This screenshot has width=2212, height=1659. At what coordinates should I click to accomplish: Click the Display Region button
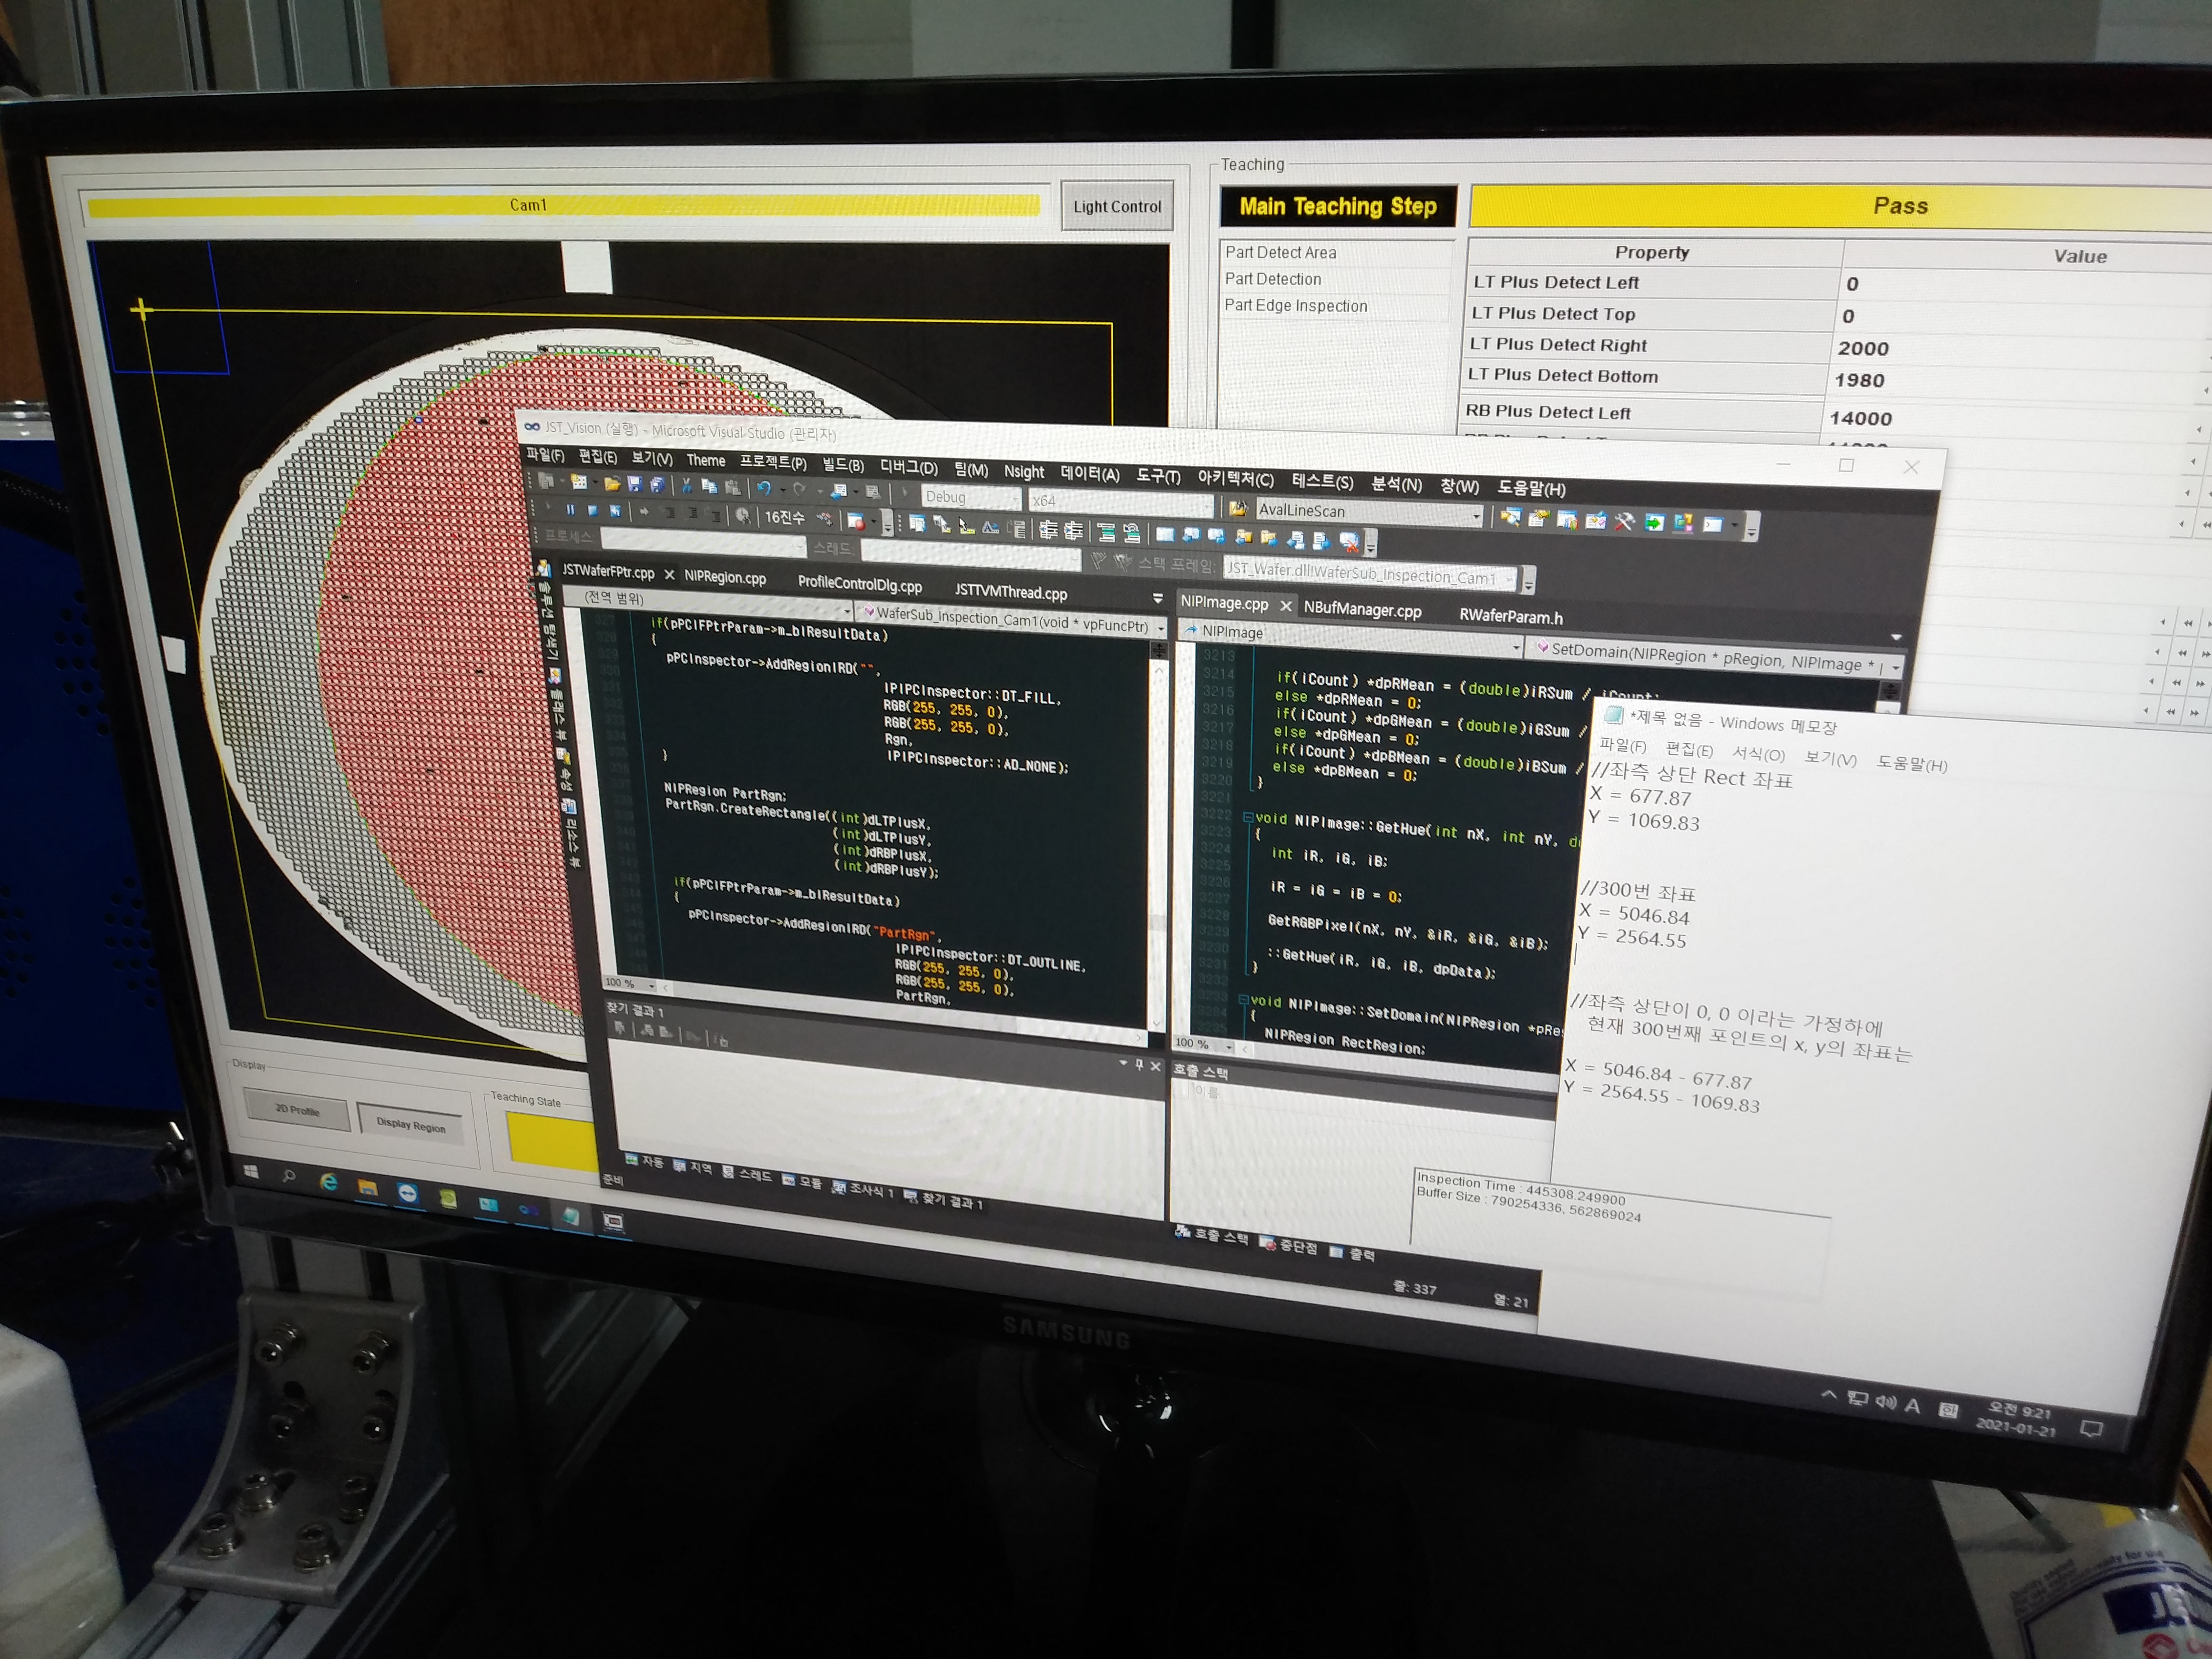[410, 1124]
